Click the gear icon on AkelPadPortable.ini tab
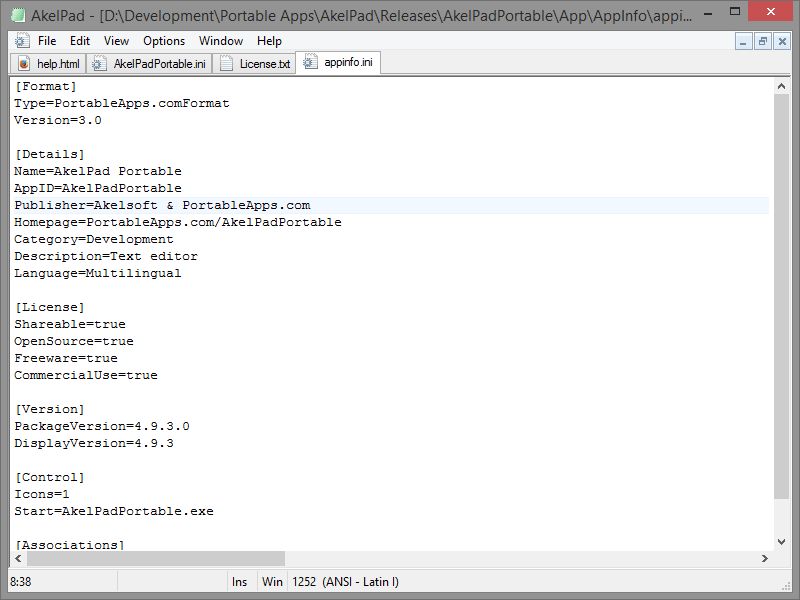 (x=98, y=61)
